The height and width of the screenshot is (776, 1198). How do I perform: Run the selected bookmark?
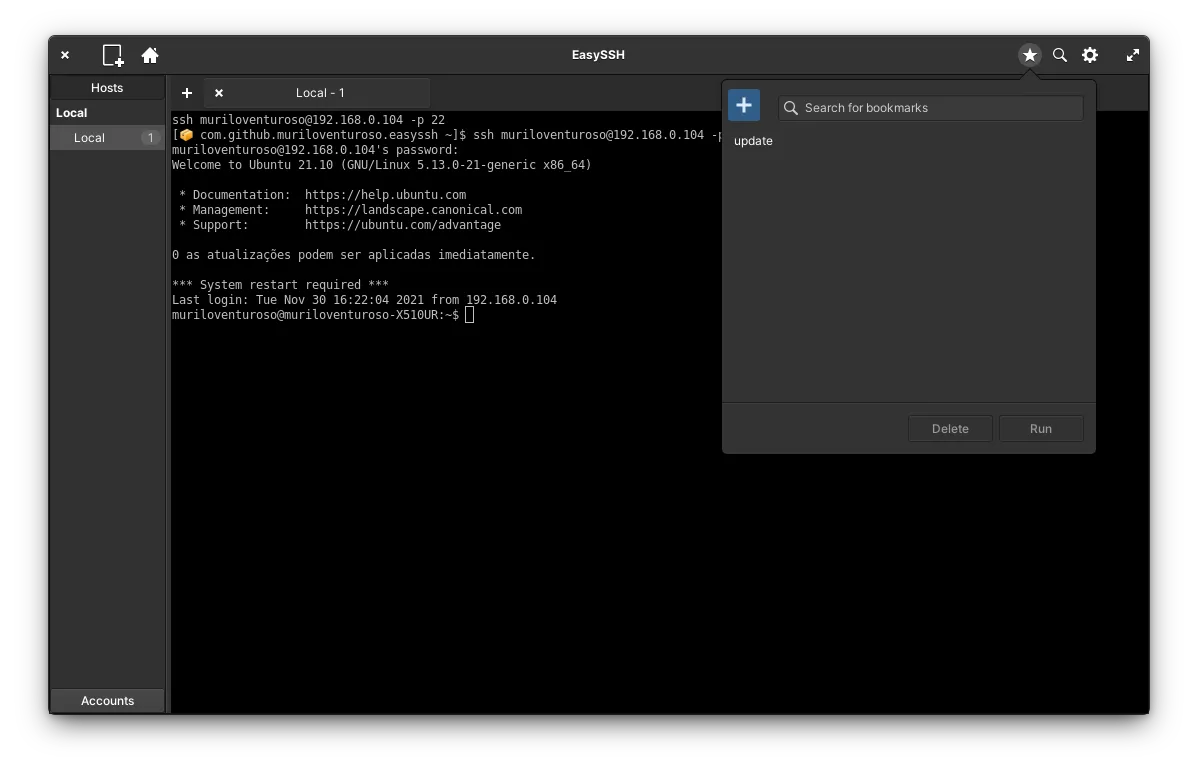(x=1041, y=428)
